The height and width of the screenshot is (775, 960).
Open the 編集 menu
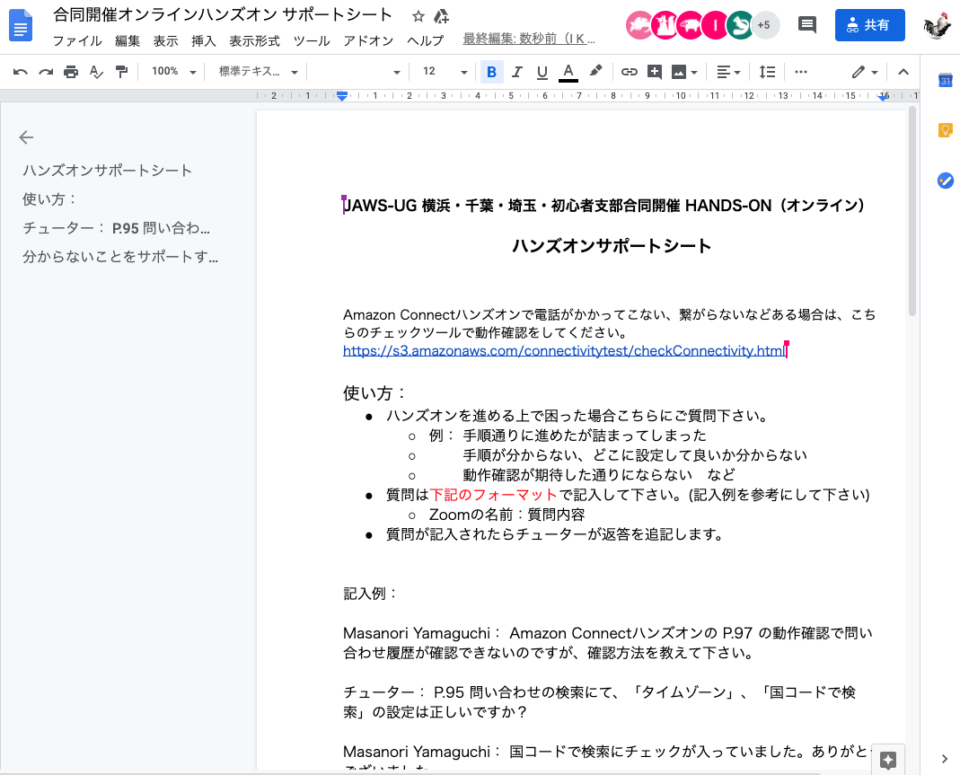coord(127,41)
